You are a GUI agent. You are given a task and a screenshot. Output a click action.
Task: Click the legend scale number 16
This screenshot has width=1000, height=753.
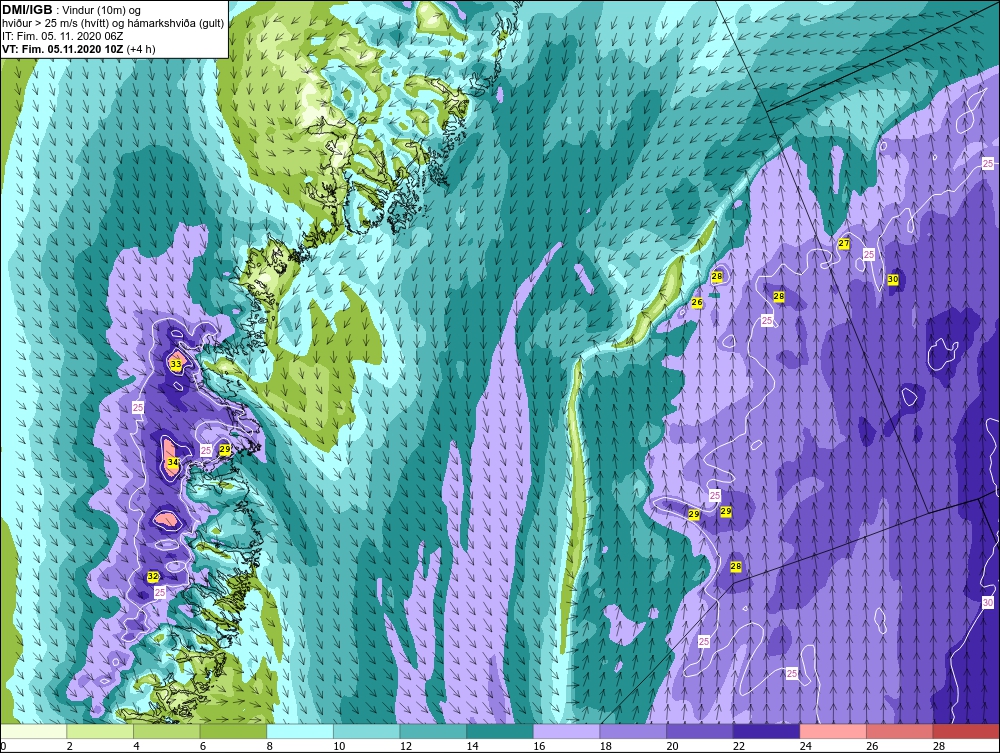click(539, 746)
